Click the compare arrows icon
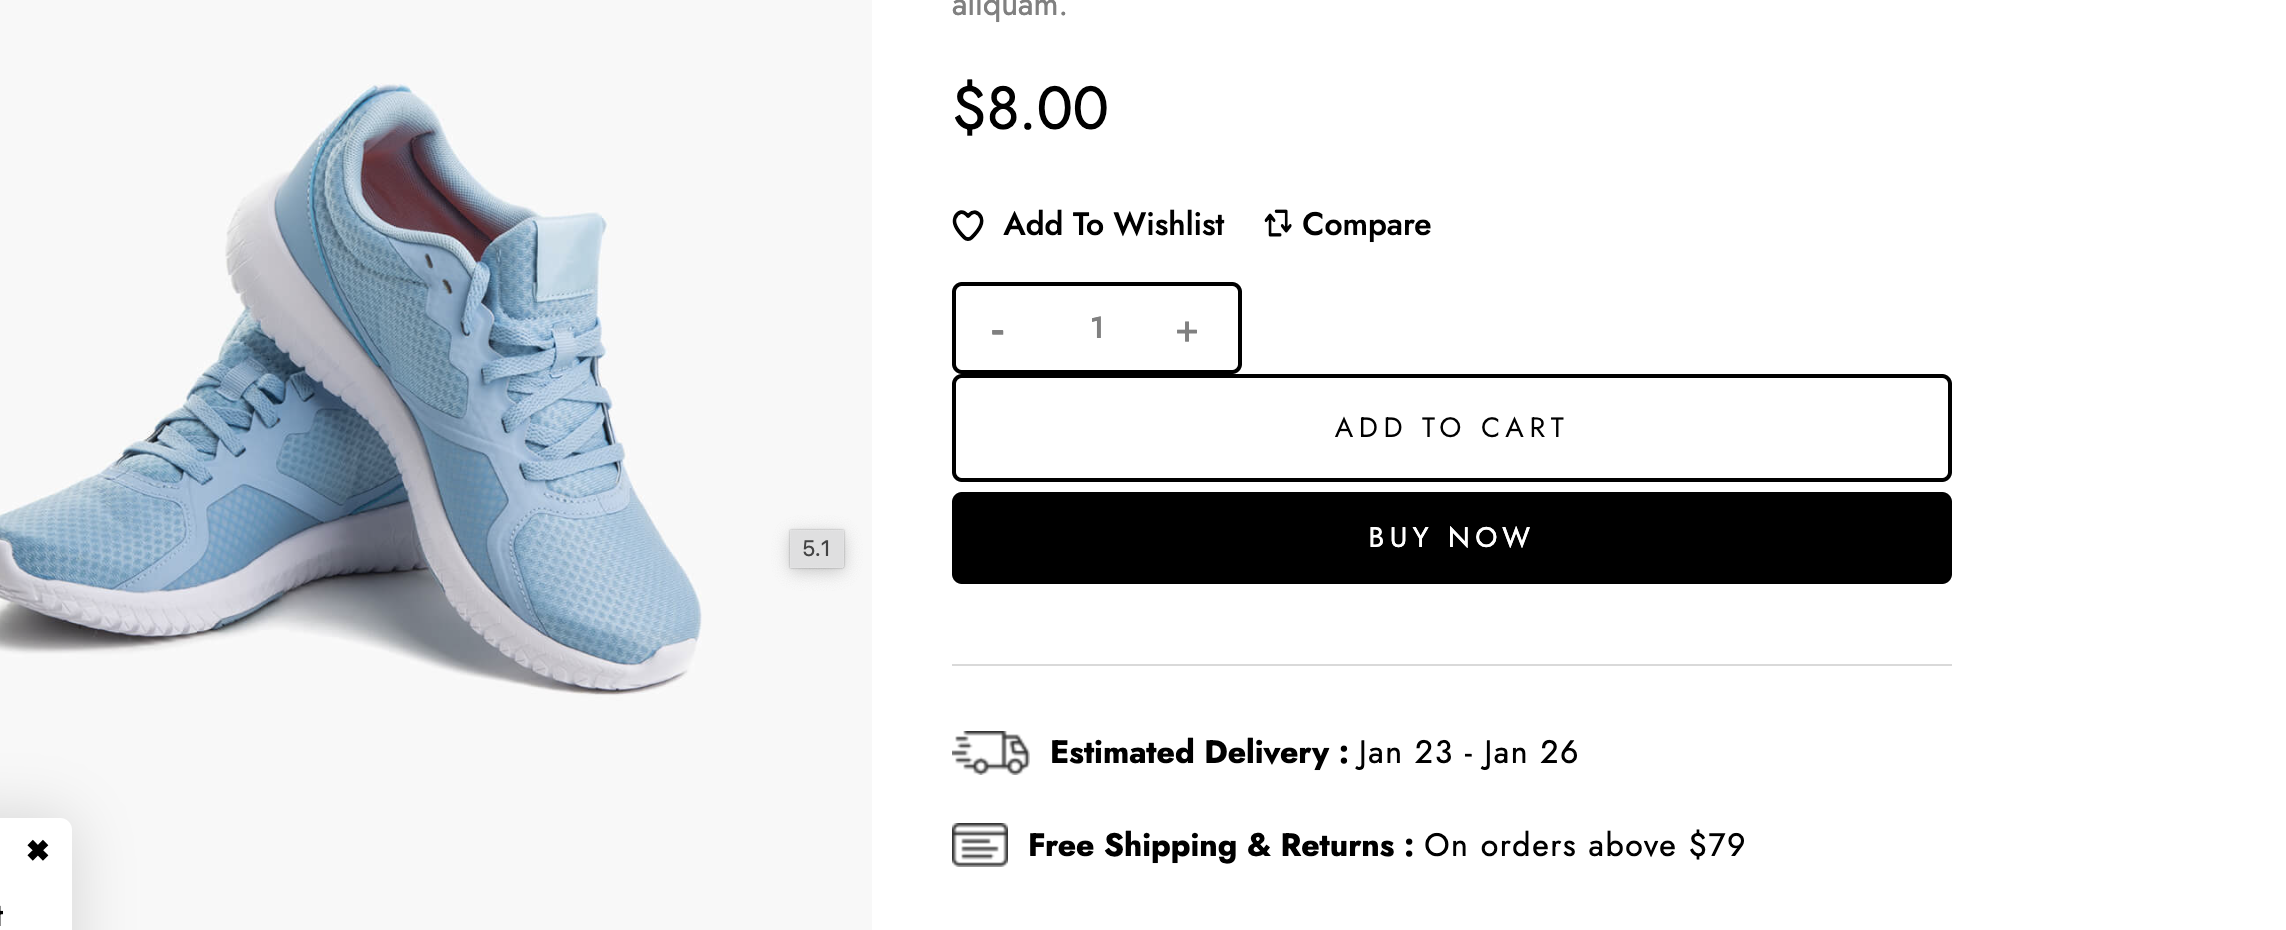The height and width of the screenshot is (930, 2286). (1277, 224)
